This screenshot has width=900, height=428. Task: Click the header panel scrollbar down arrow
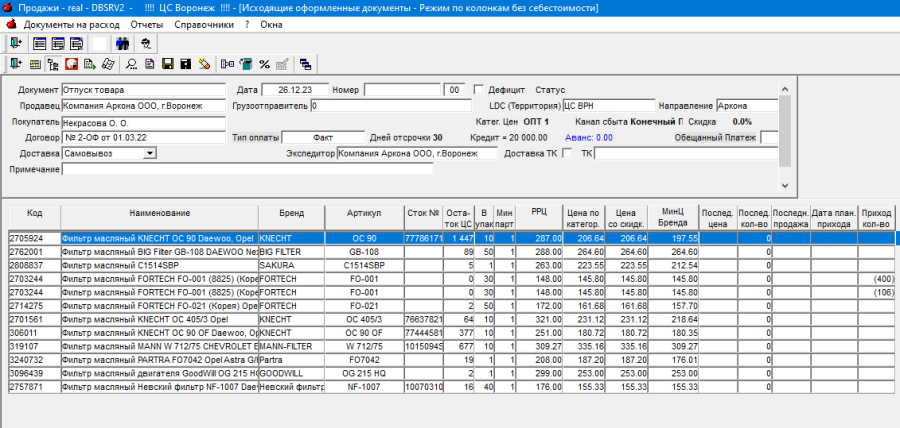pos(785,185)
